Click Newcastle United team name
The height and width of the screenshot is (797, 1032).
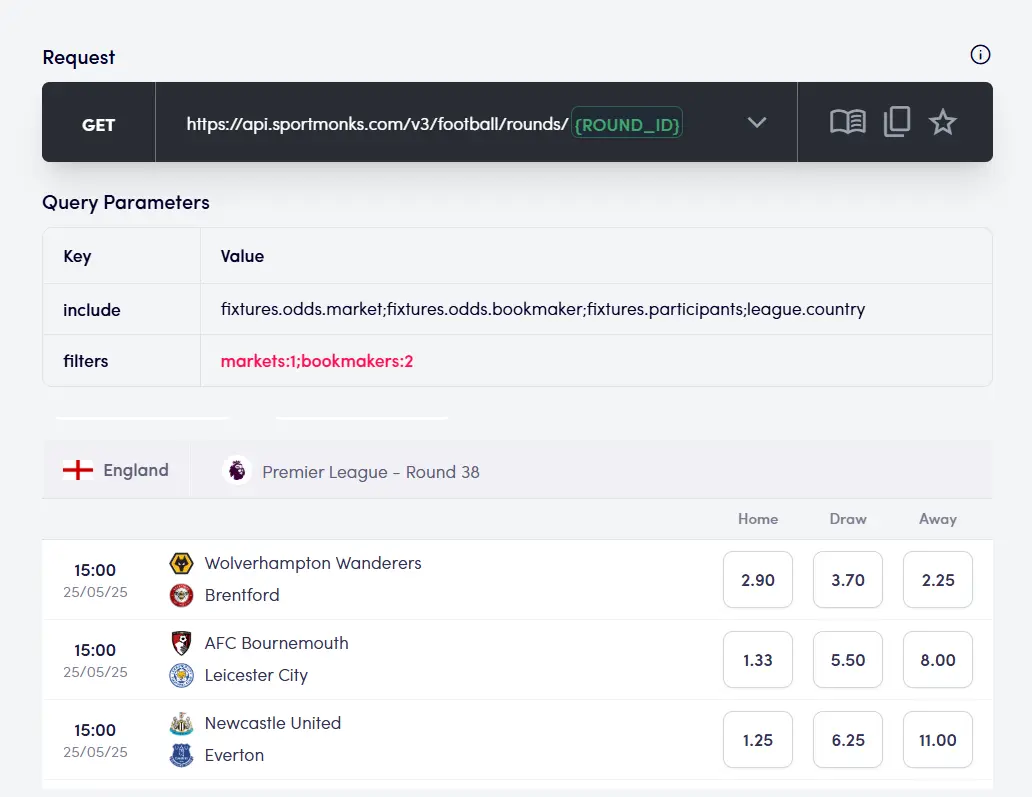point(272,723)
